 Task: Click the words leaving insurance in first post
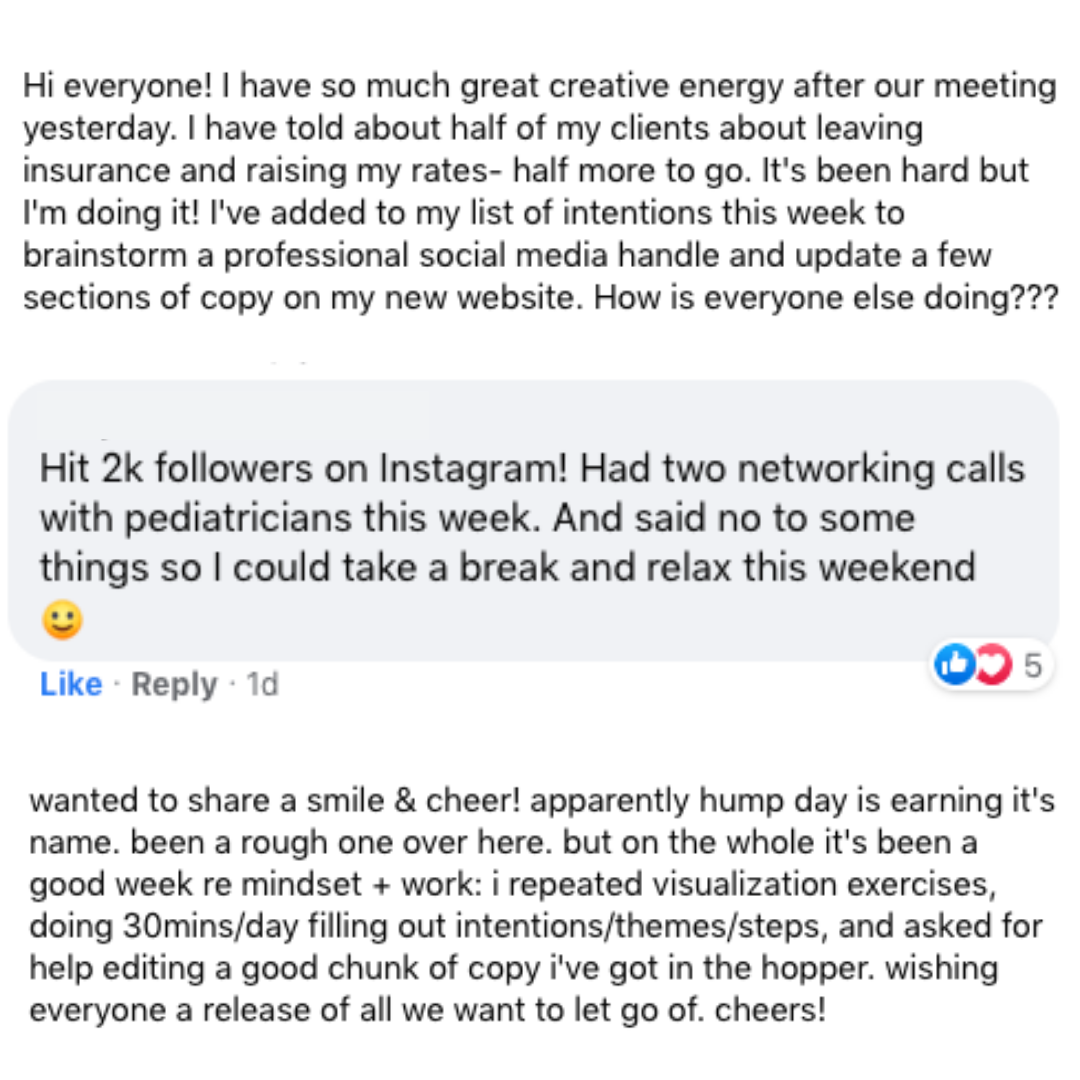point(473,149)
